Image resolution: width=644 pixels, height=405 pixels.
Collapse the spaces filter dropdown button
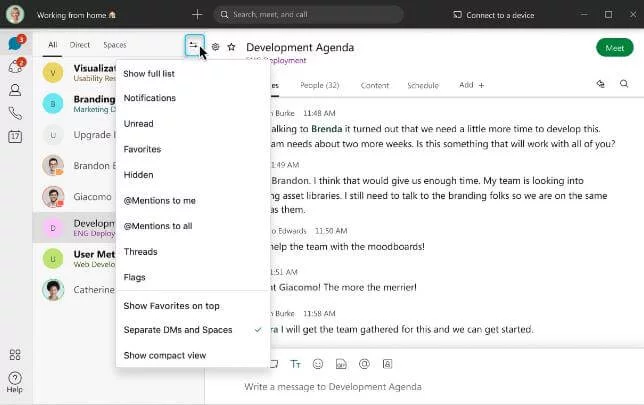pyautogui.click(x=193, y=45)
